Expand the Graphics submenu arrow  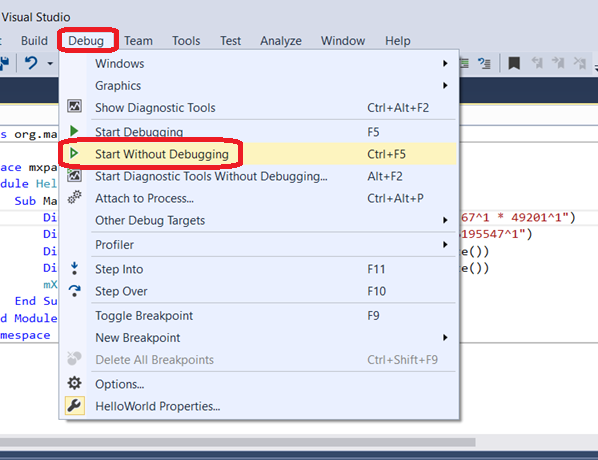(x=445, y=85)
